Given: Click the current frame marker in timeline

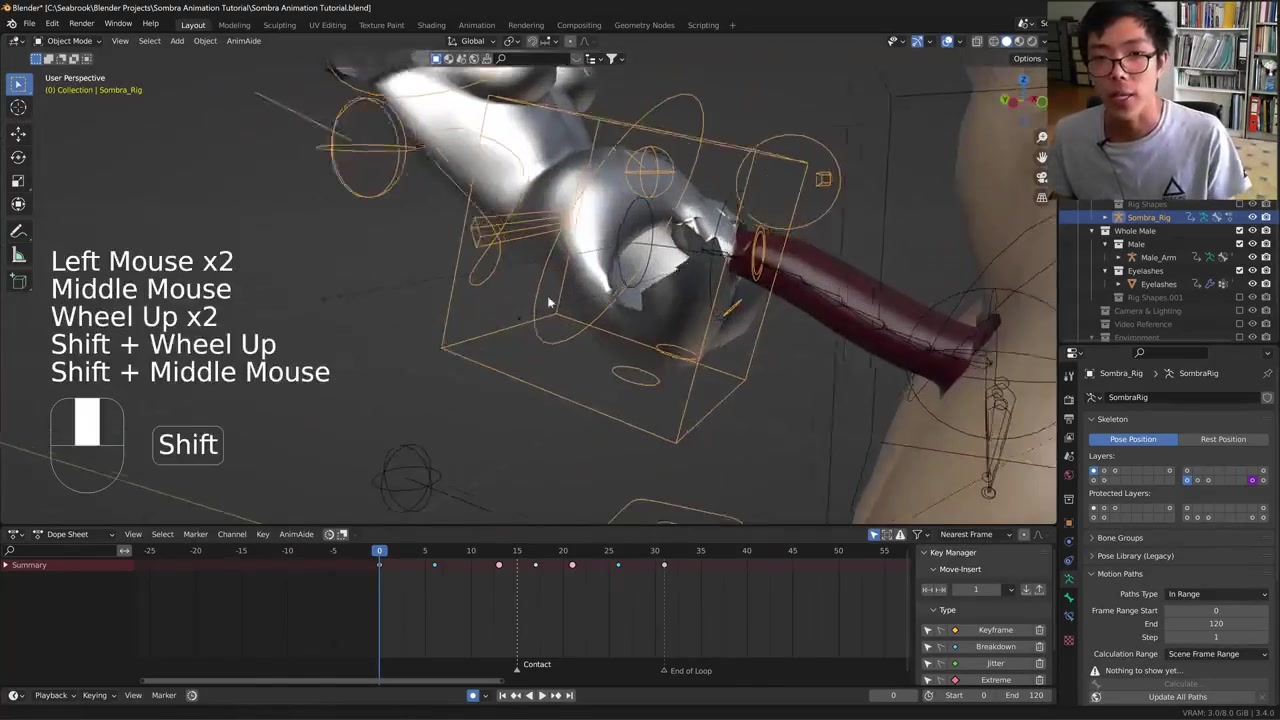Looking at the screenshot, I should (379, 551).
